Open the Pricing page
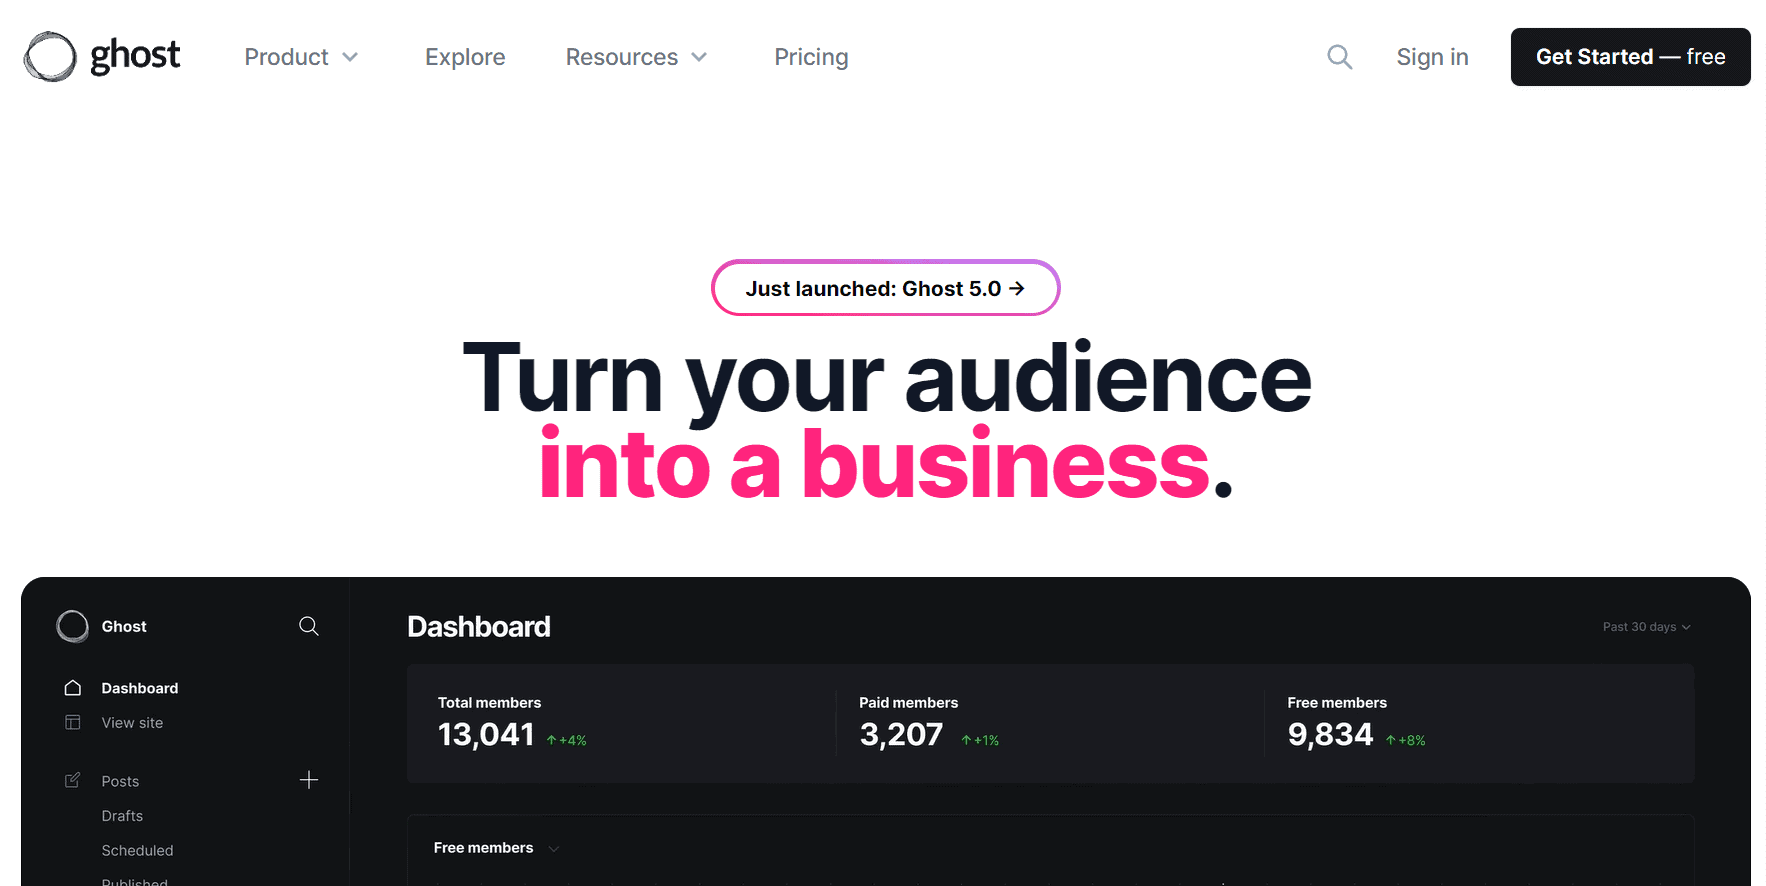 pos(811,57)
